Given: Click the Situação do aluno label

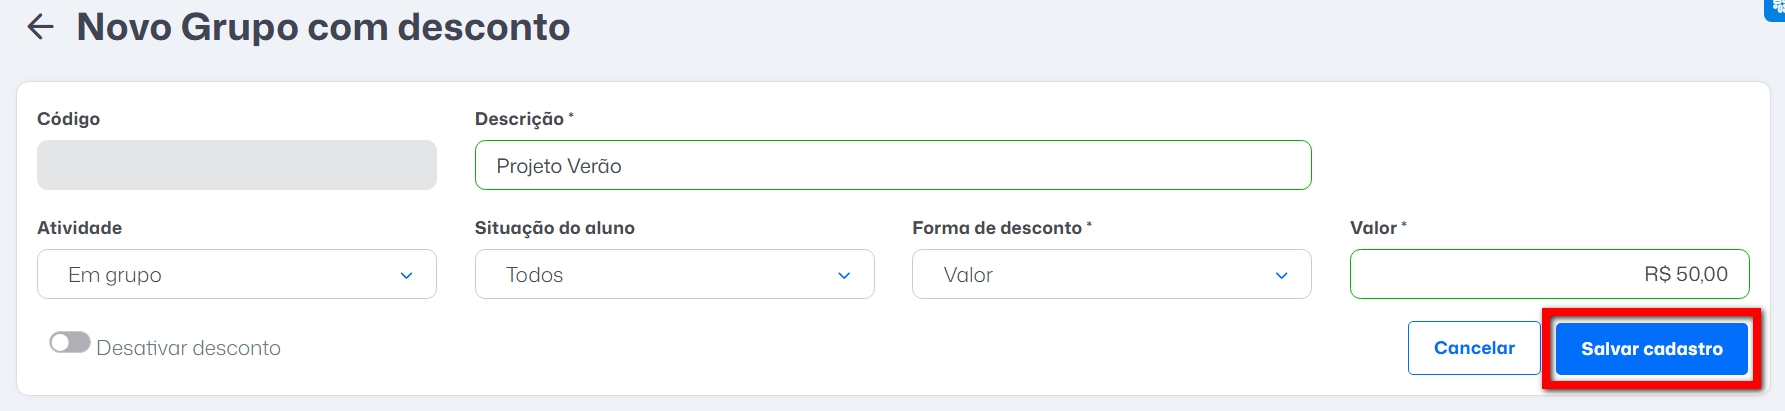Looking at the screenshot, I should (x=555, y=228).
